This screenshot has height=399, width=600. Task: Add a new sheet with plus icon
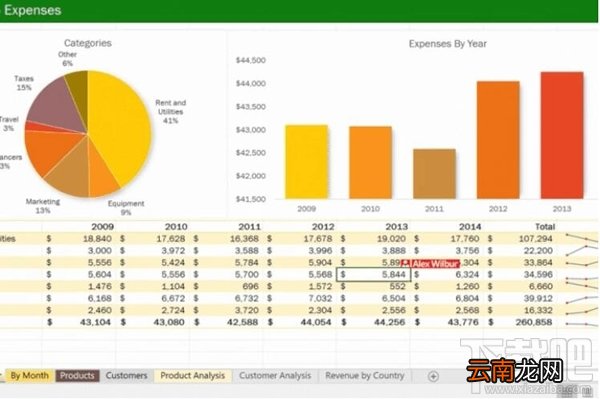pyautogui.click(x=433, y=376)
